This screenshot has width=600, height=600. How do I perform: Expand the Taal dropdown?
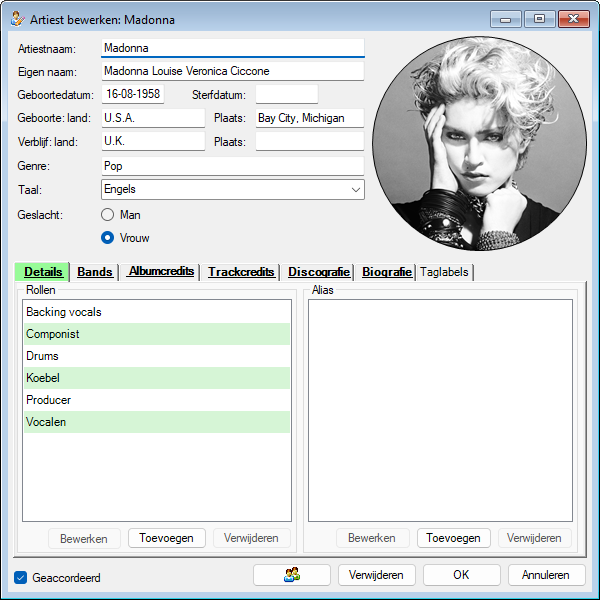click(x=355, y=189)
